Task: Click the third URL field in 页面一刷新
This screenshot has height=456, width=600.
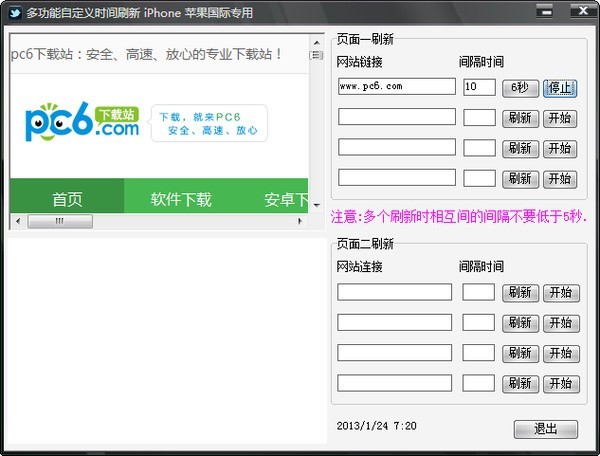Action: click(x=397, y=147)
